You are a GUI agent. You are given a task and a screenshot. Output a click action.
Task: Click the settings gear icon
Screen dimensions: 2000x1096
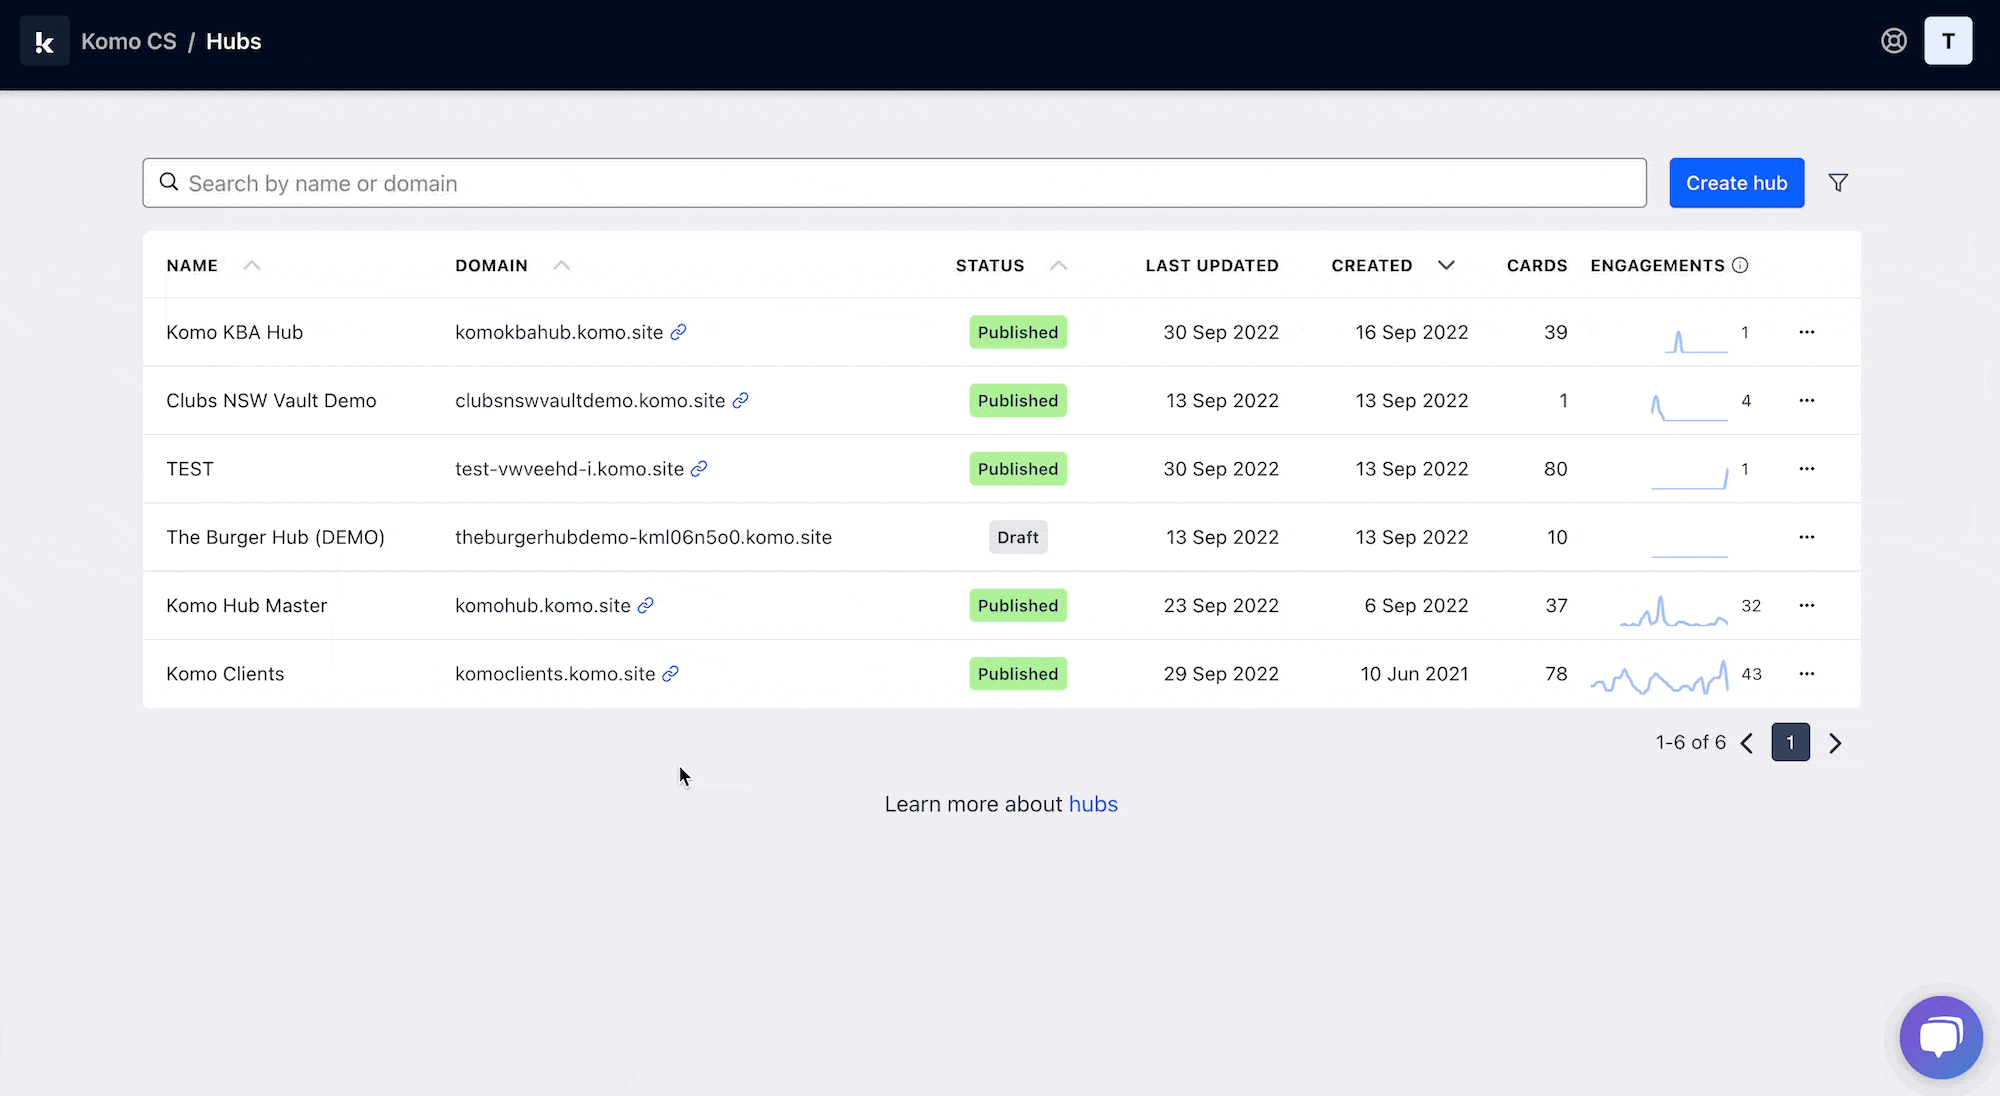(1895, 40)
